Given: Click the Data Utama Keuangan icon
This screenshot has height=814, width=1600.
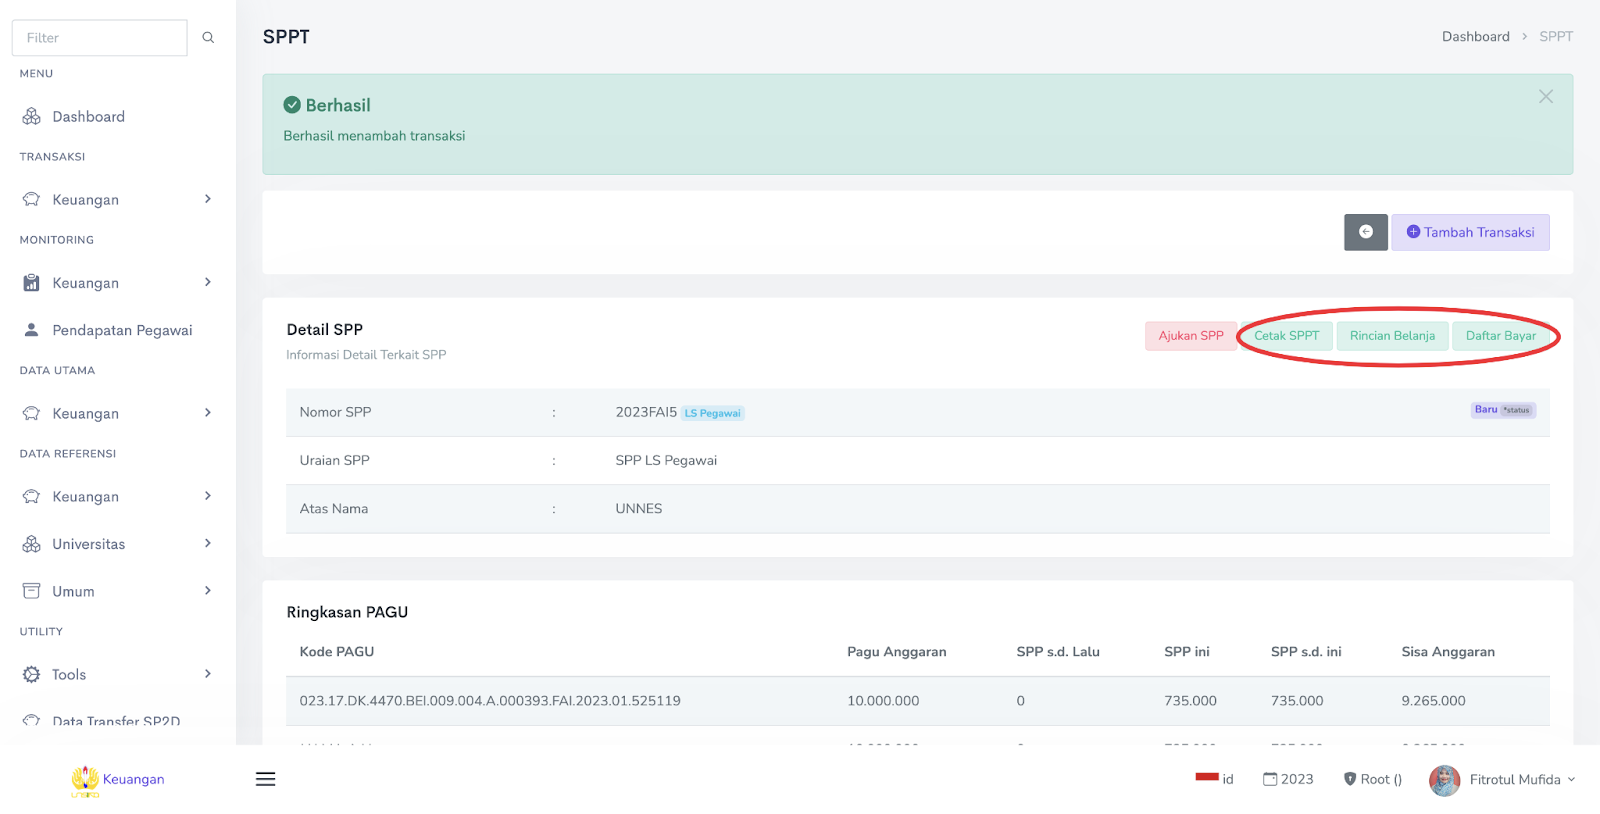Looking at the screenshot, I should (x=32, y=414).
